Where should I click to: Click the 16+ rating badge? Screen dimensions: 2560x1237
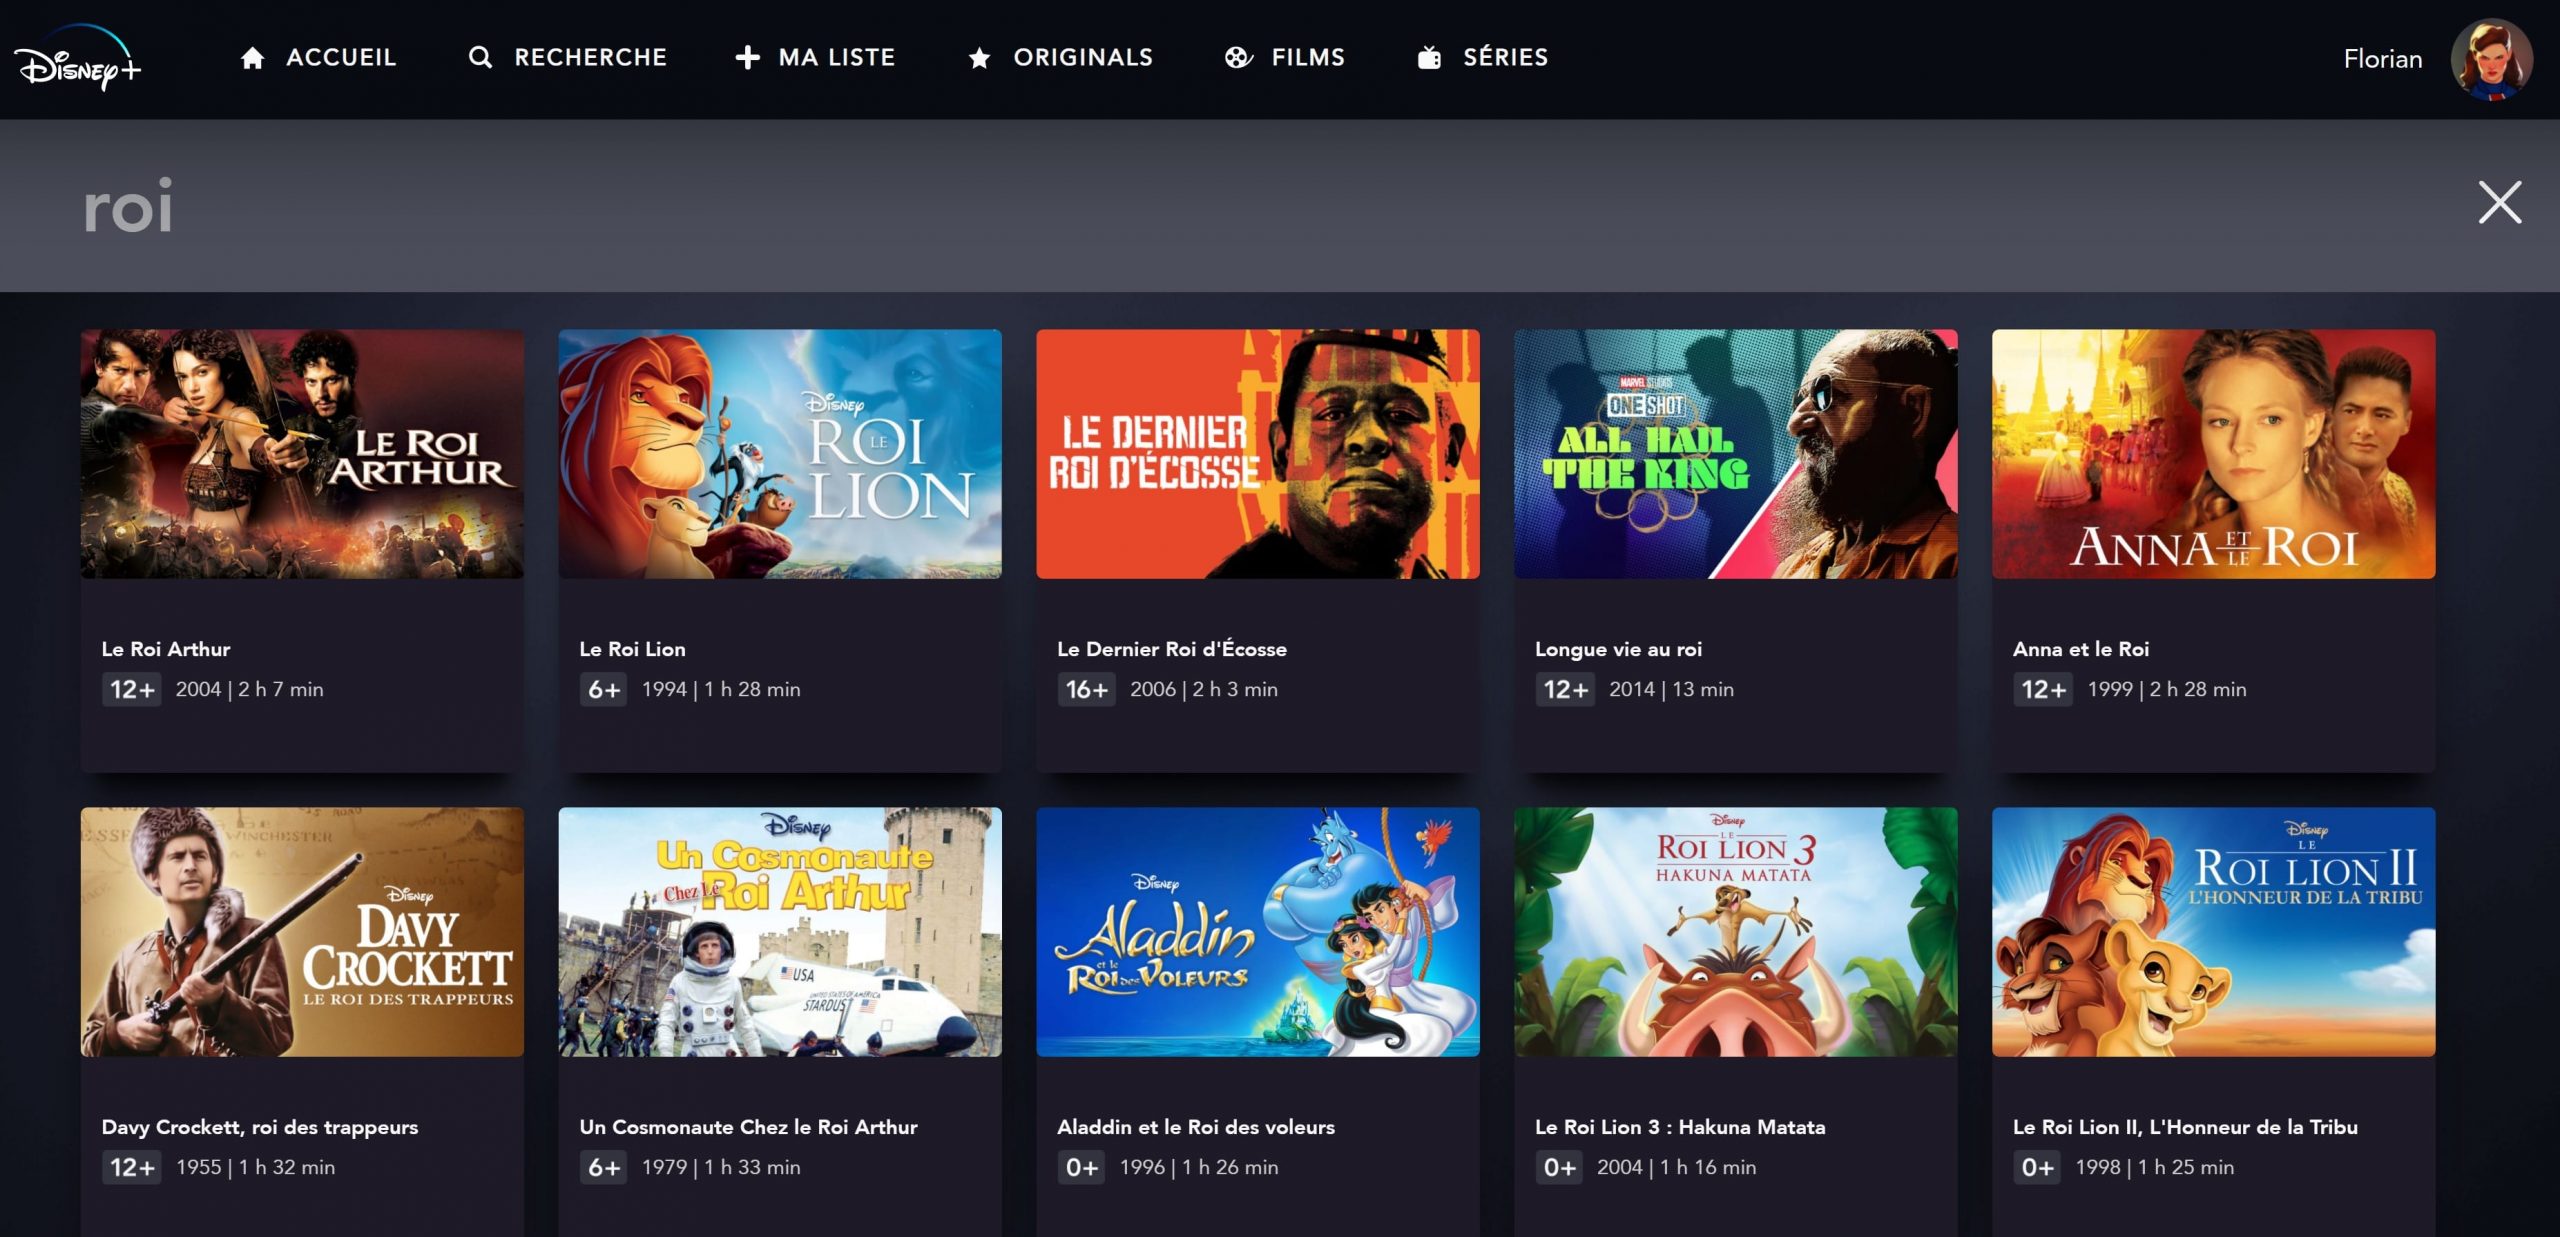point(1087,689)
